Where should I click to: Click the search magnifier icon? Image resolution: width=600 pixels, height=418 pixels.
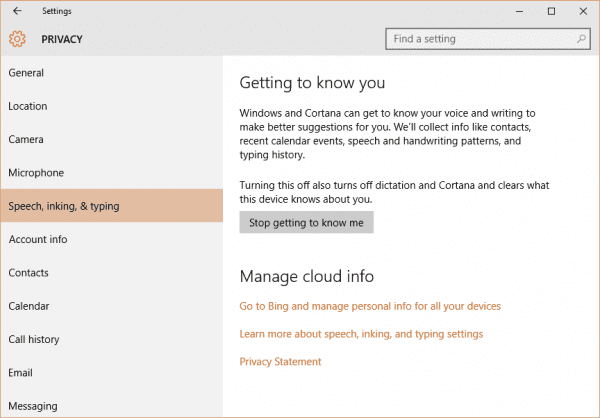(581, 39)
